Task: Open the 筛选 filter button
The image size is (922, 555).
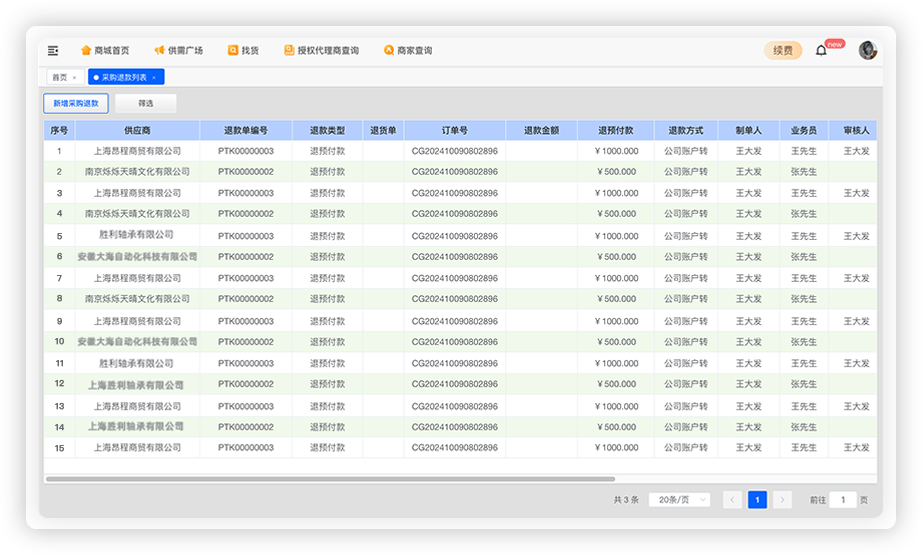Action: [x=146, y=103]
